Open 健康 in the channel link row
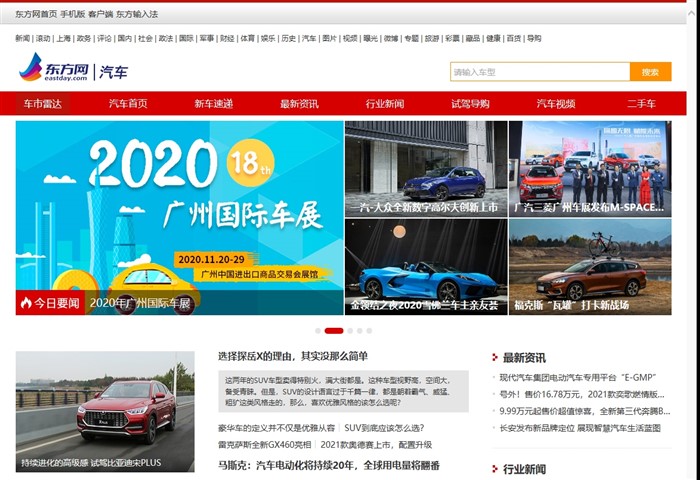The height and width of the screenshot is (480, 700). (493, 38)
